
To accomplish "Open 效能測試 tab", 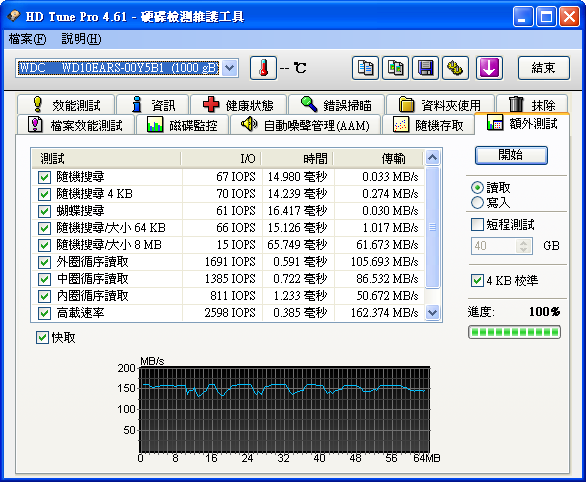I will coord(66,105).
